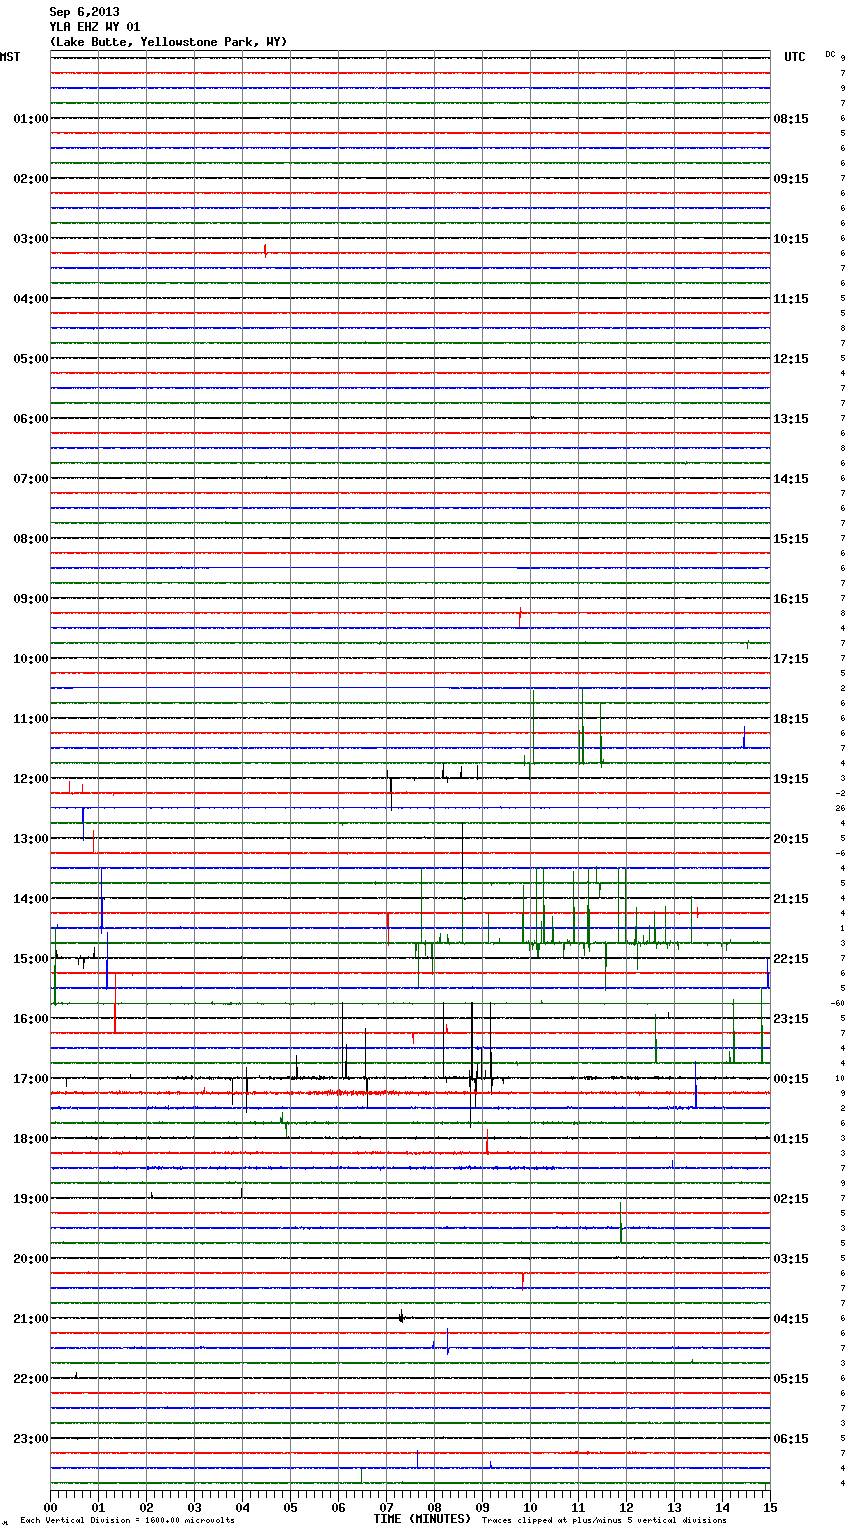Click 'Each Vertical Division = 1600.00 microvolts' note
Image resolution: width=850 pixels, height=1534 pixels.
tap(127, 1521)
